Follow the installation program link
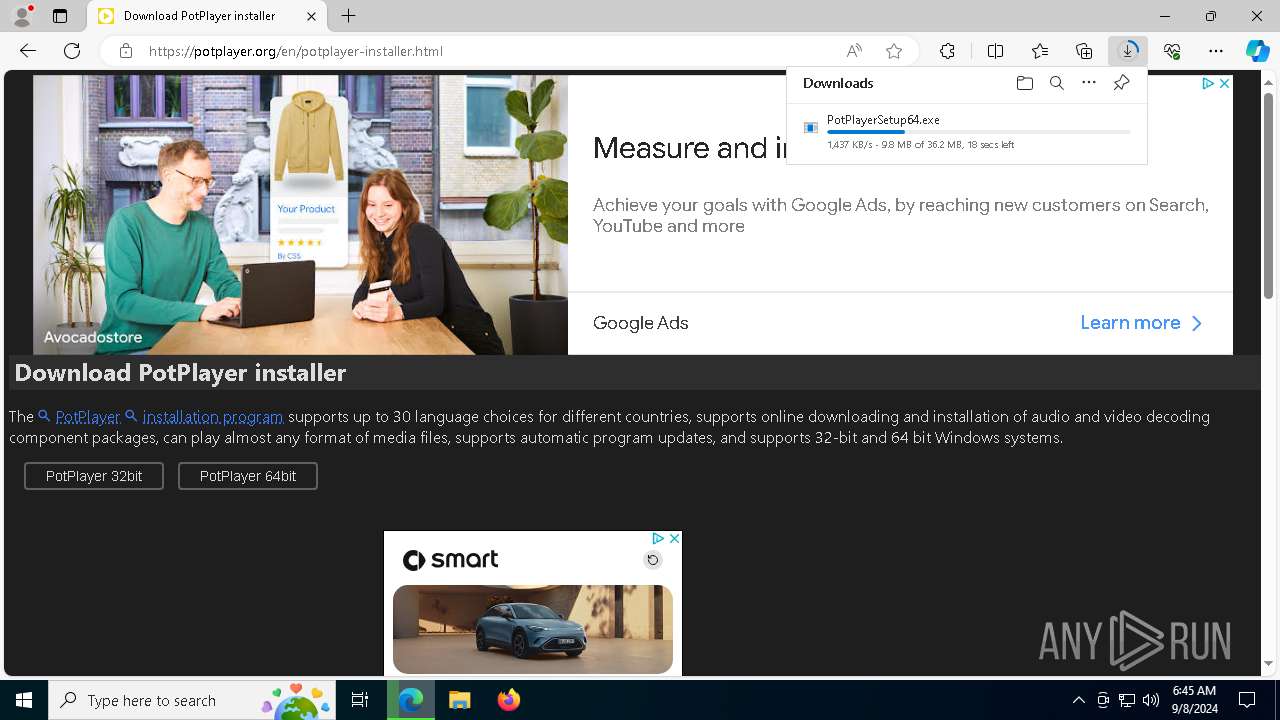Screen dimensions: 1280x720 213,416
